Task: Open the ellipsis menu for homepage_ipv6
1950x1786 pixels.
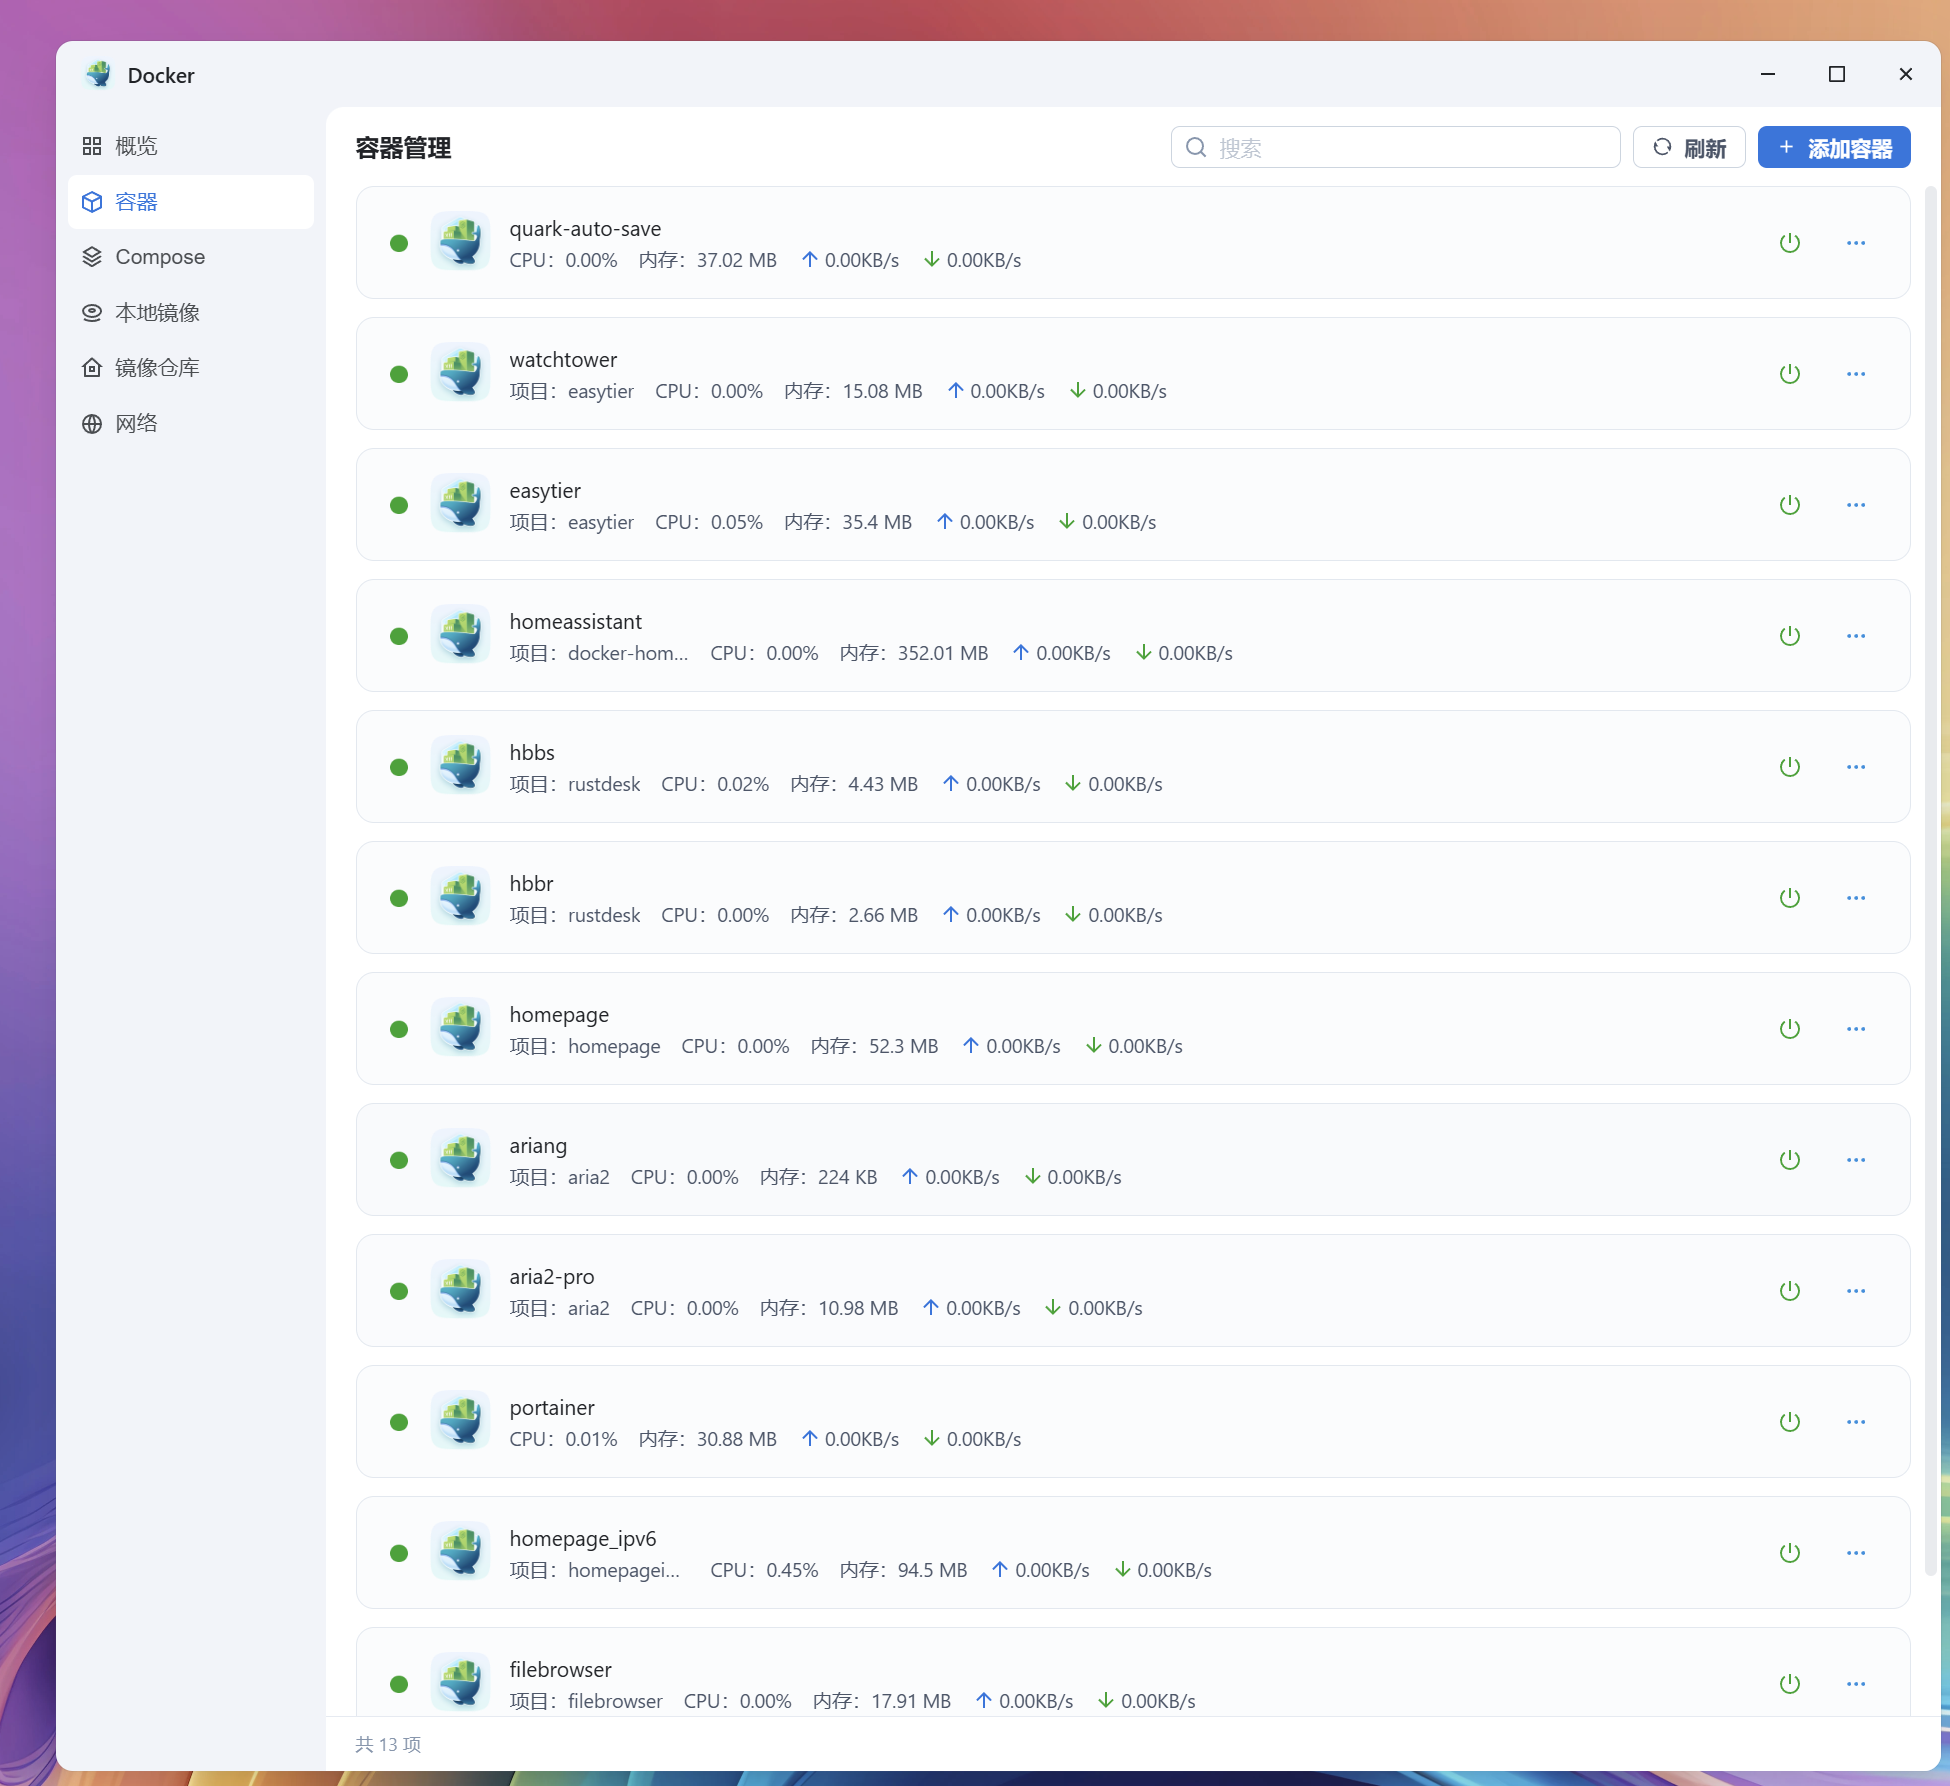Action: pos(1856,1553)
